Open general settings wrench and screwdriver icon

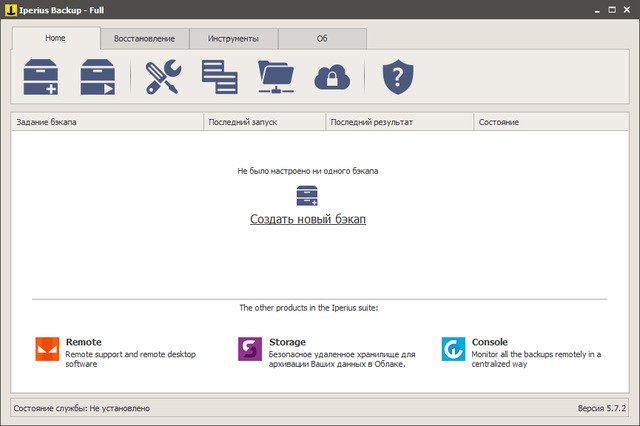(163, 77)
